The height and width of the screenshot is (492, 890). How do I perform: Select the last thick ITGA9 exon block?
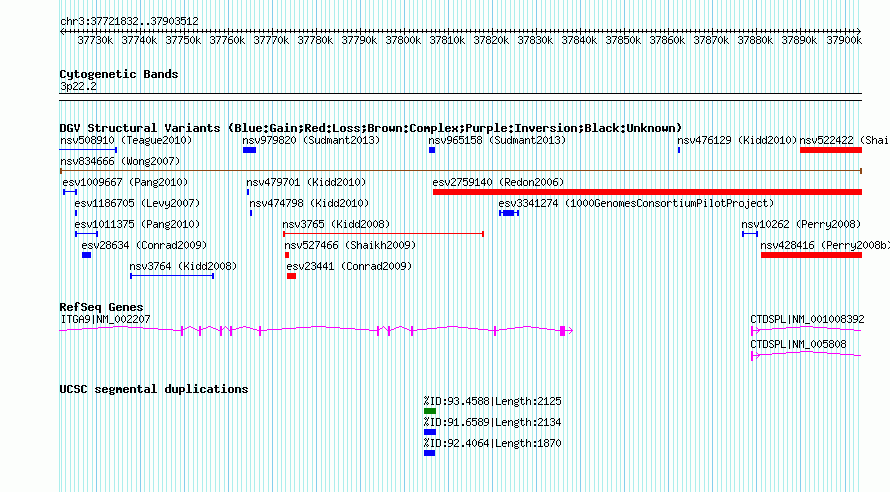(x=562, y=331)
